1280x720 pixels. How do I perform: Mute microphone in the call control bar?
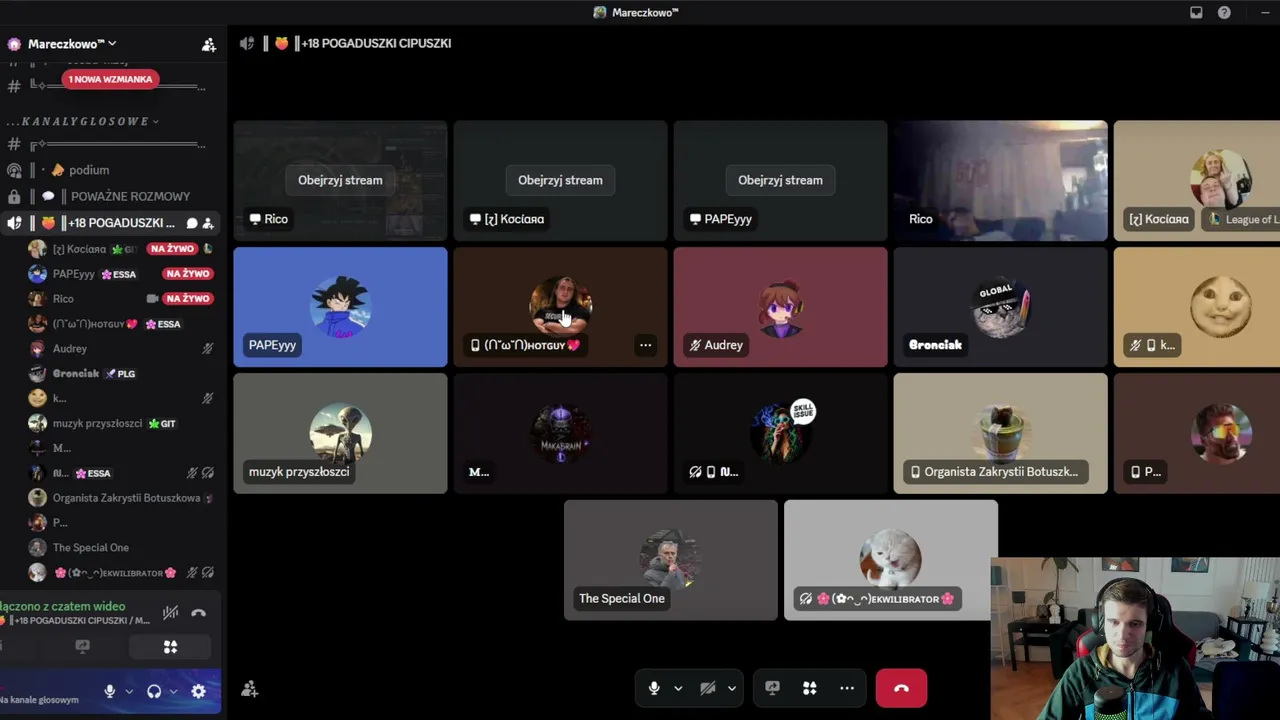654,688
